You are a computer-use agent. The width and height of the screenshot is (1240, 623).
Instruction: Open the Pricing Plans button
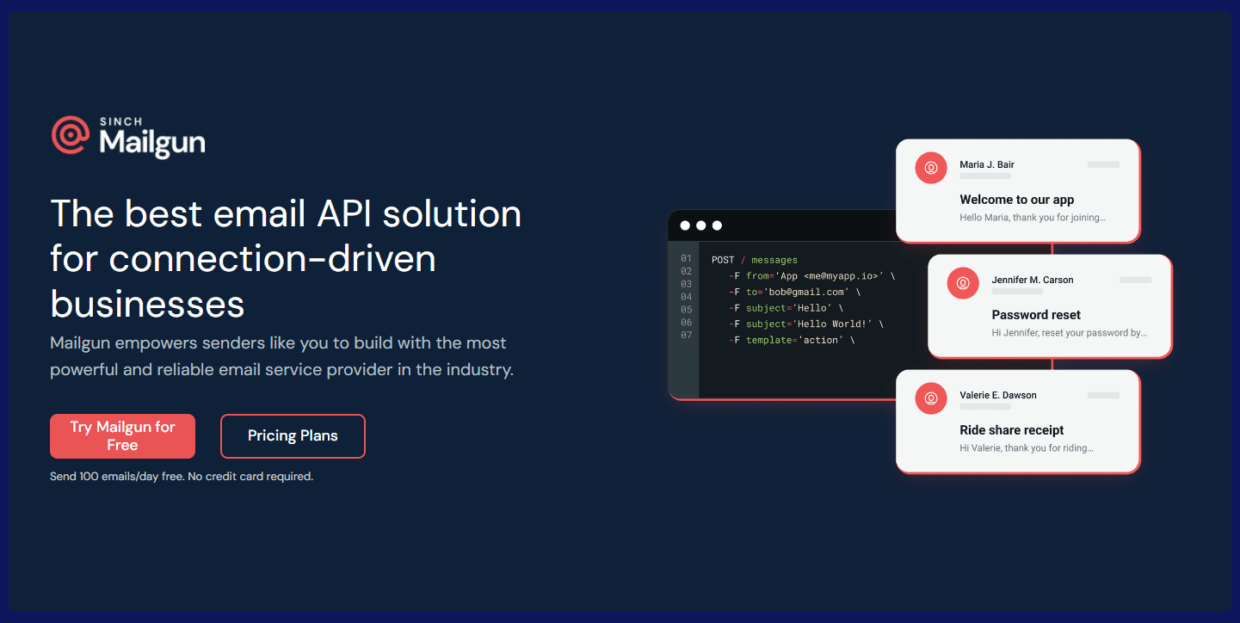point(293,436)
